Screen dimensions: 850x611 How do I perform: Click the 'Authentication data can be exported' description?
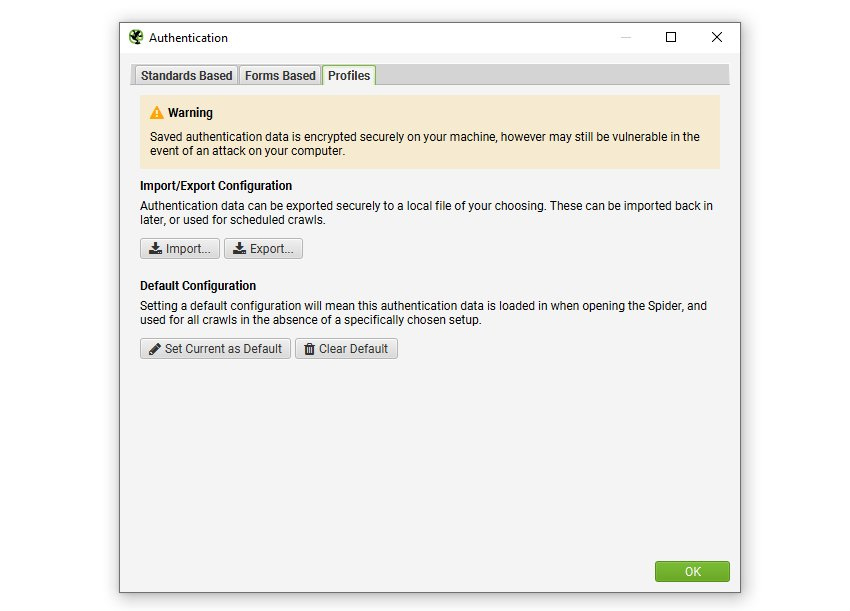click(426, 213)
